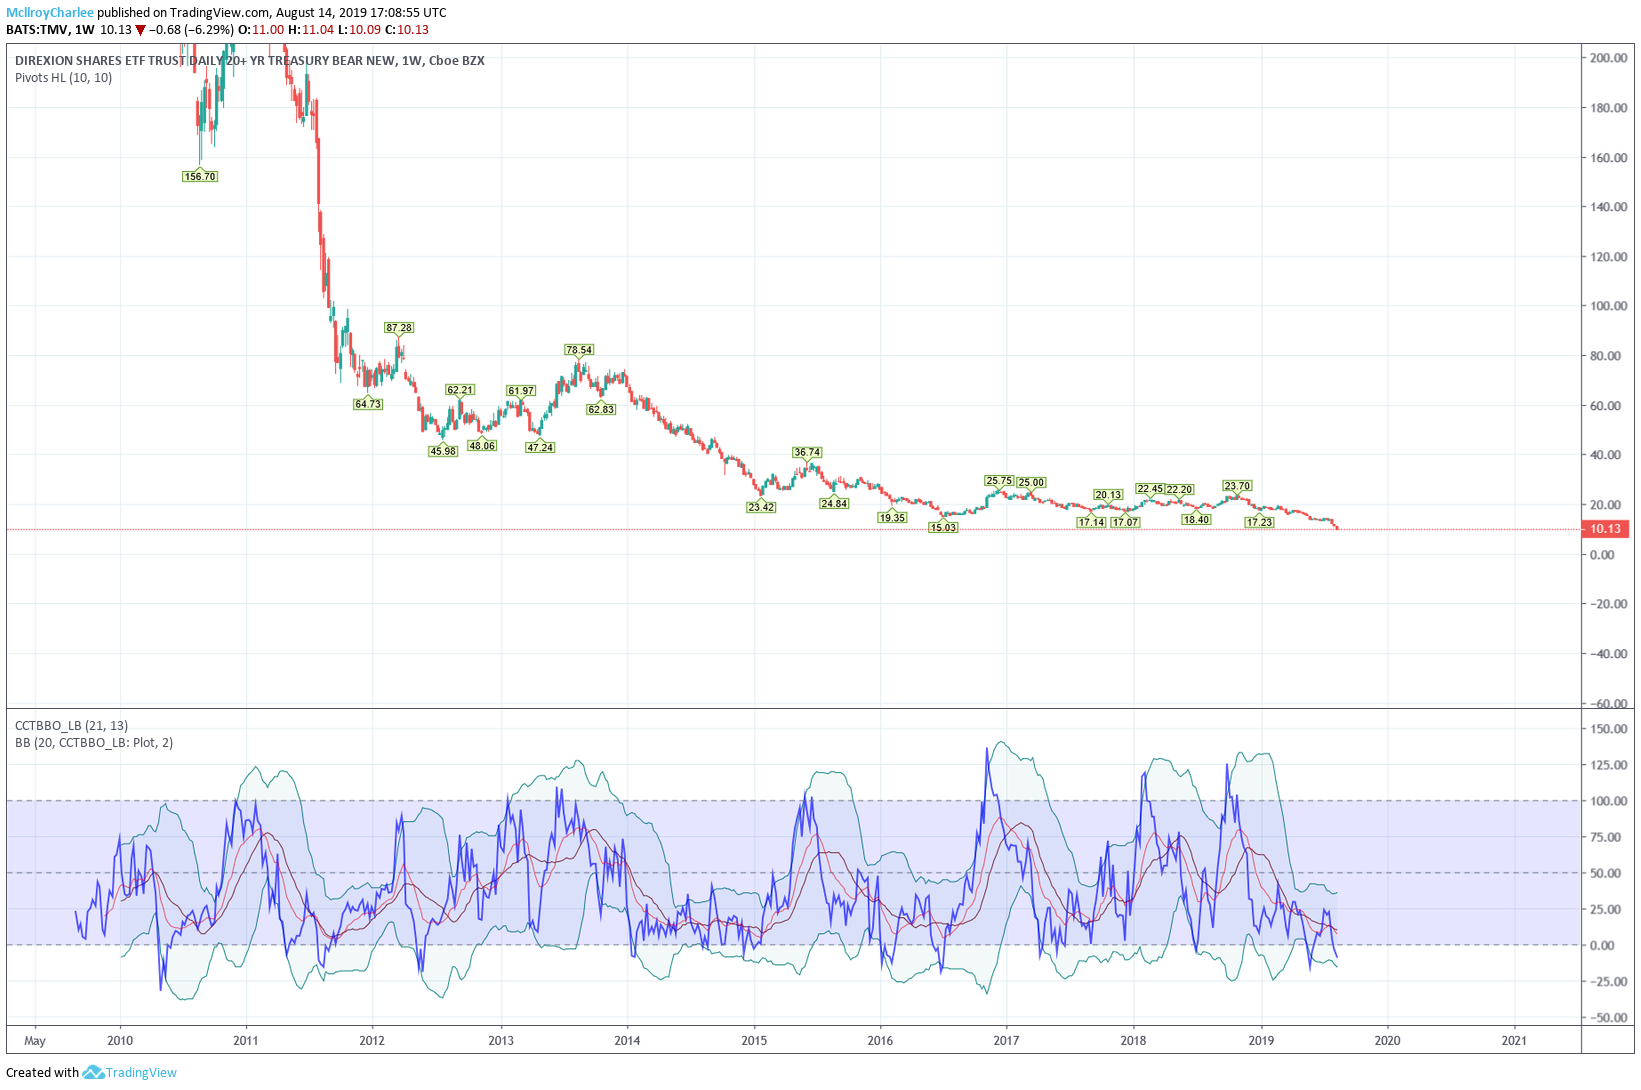1641x1090 pixels.
Task: Click the 47.24 pivot low label
Action: click(x=540, y=447)
